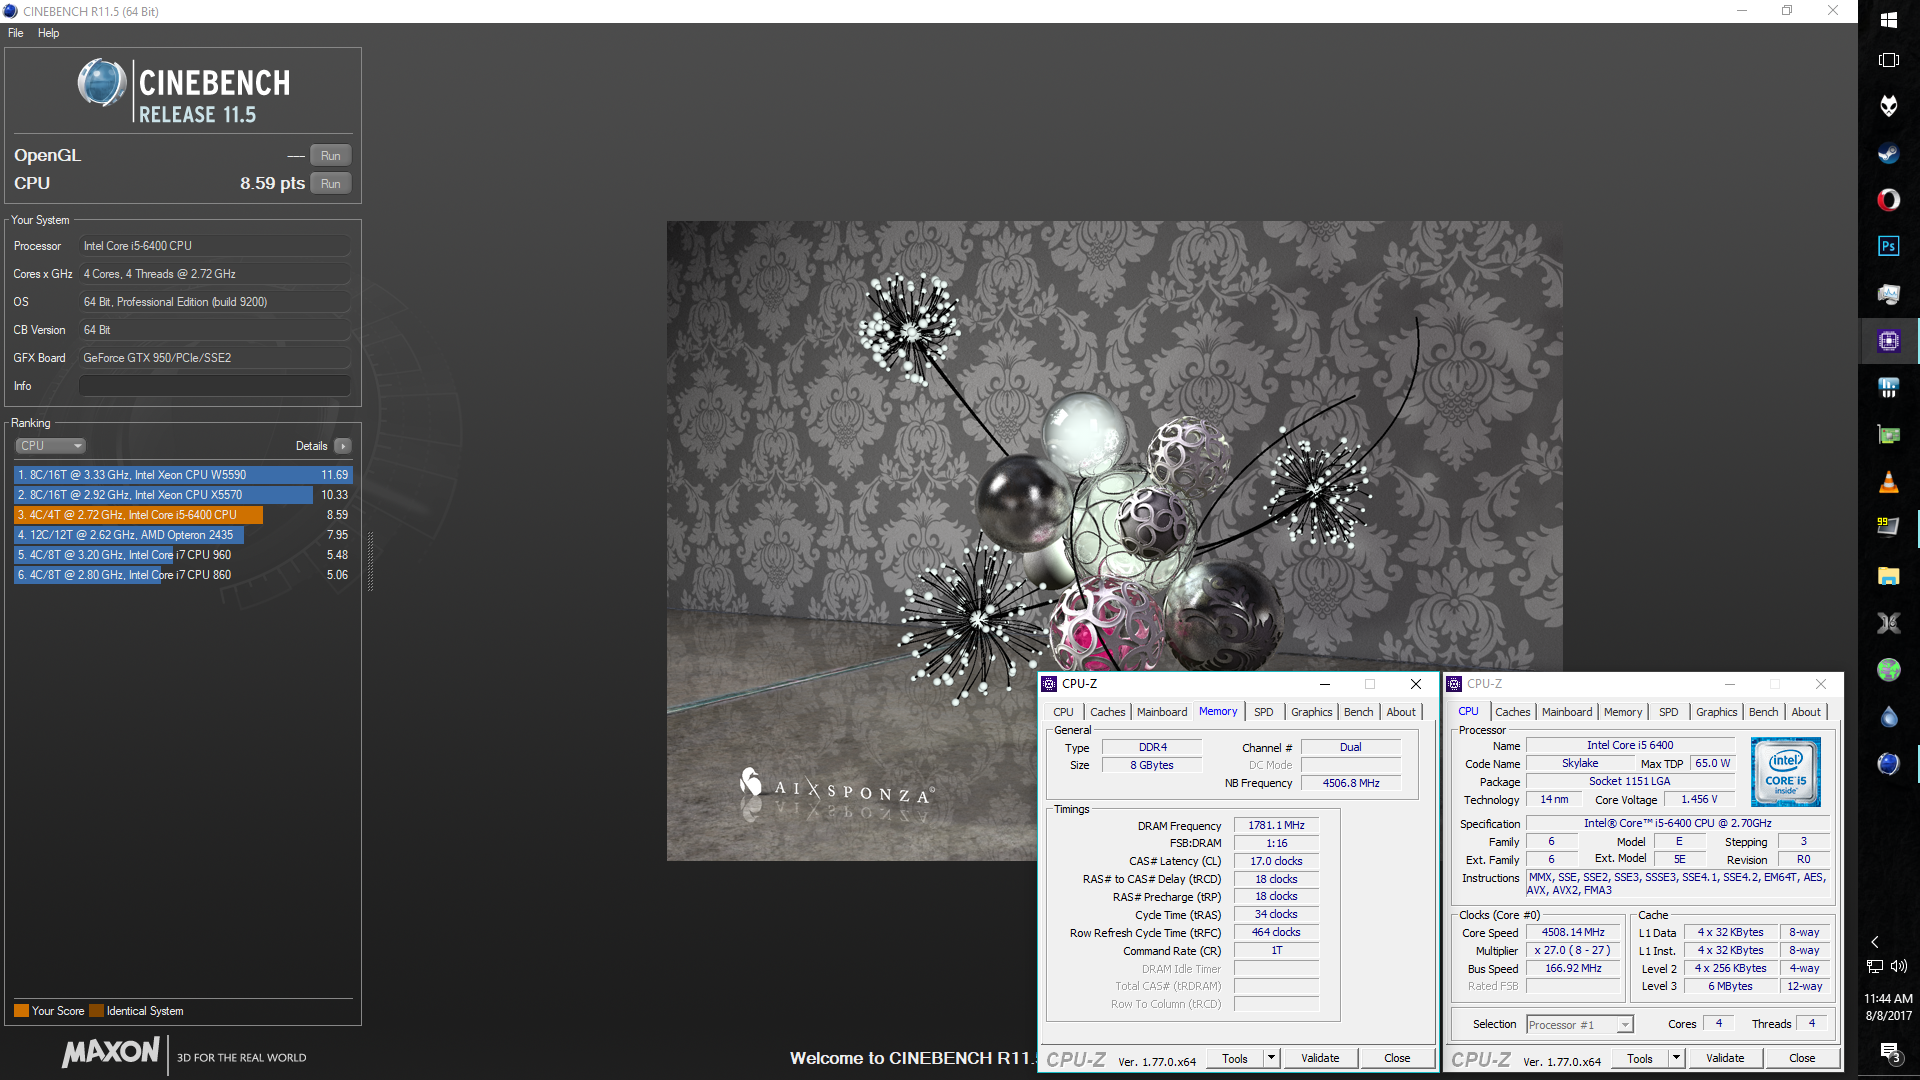1920x1080 pixels.
Task: Open the network status tray icon
Action: click(x=1875, y=966)
